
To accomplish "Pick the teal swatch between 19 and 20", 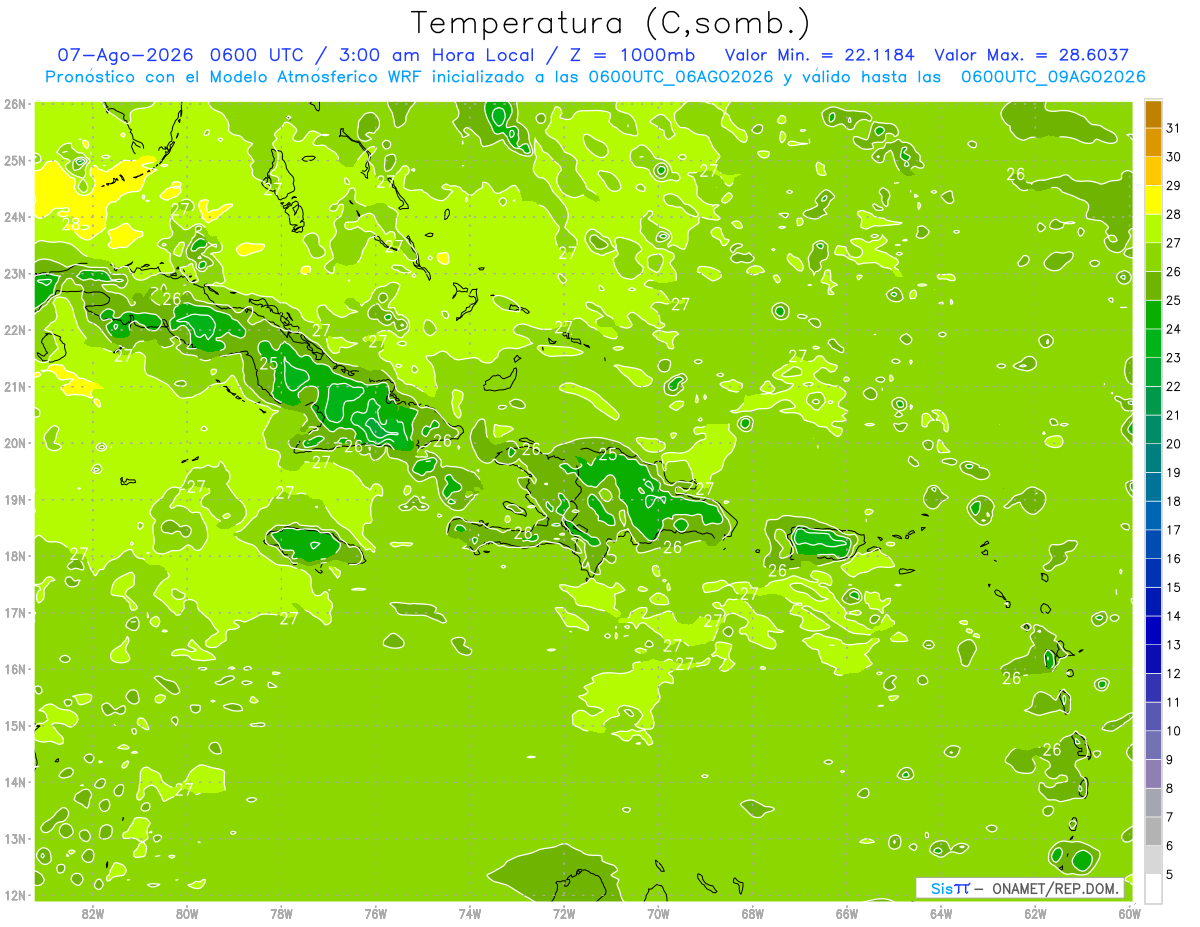I will 1153,458.
